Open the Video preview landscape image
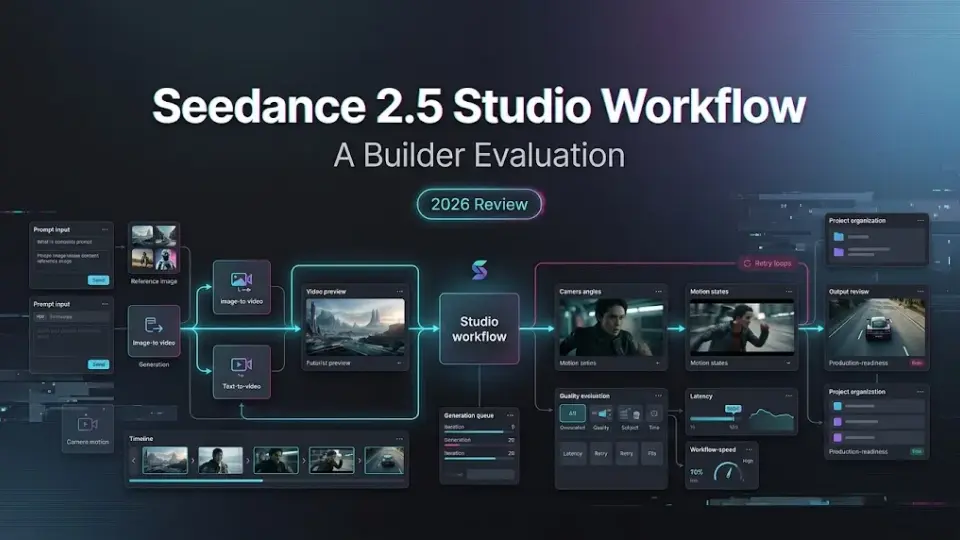The width and height of the screenshot is (960, 540). [355, 327]
